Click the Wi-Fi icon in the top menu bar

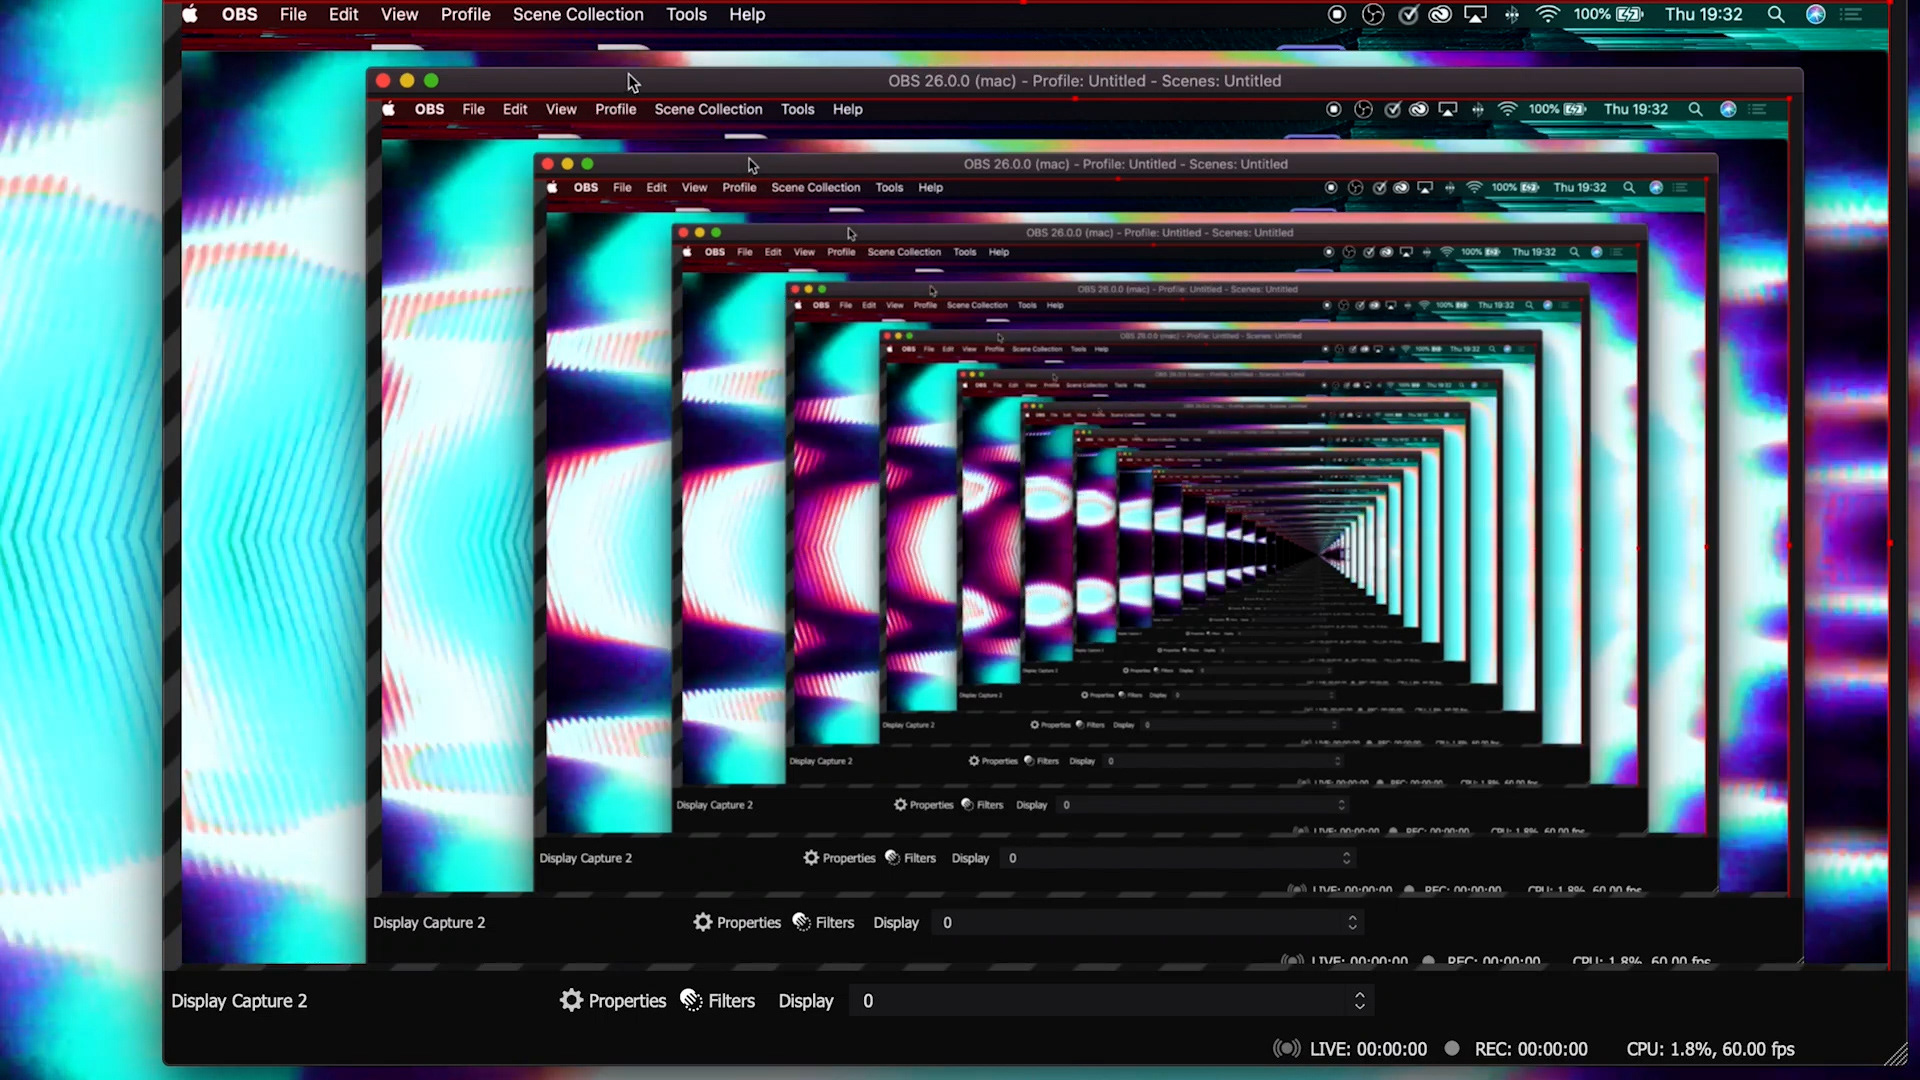tap(1547, 14)
